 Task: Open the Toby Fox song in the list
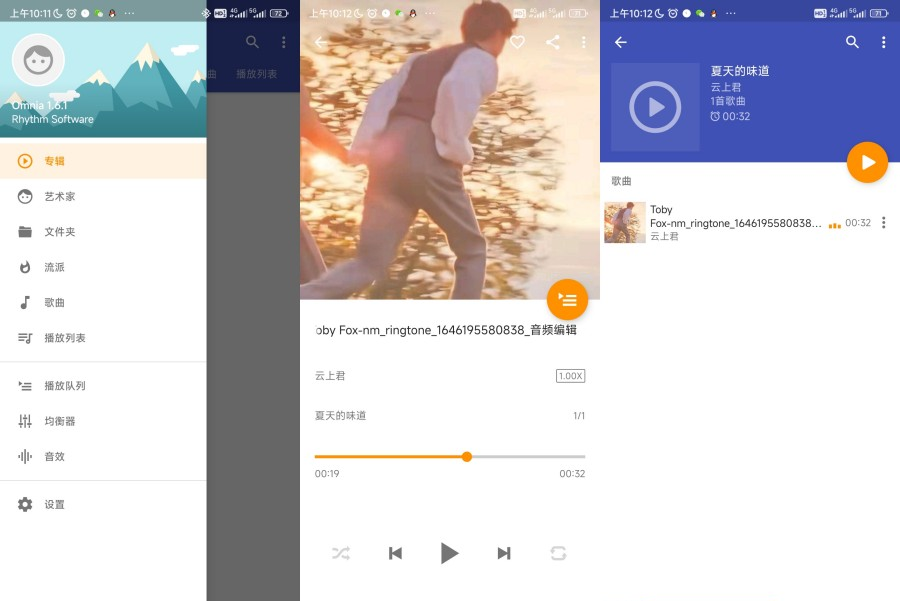click(750, 223)
